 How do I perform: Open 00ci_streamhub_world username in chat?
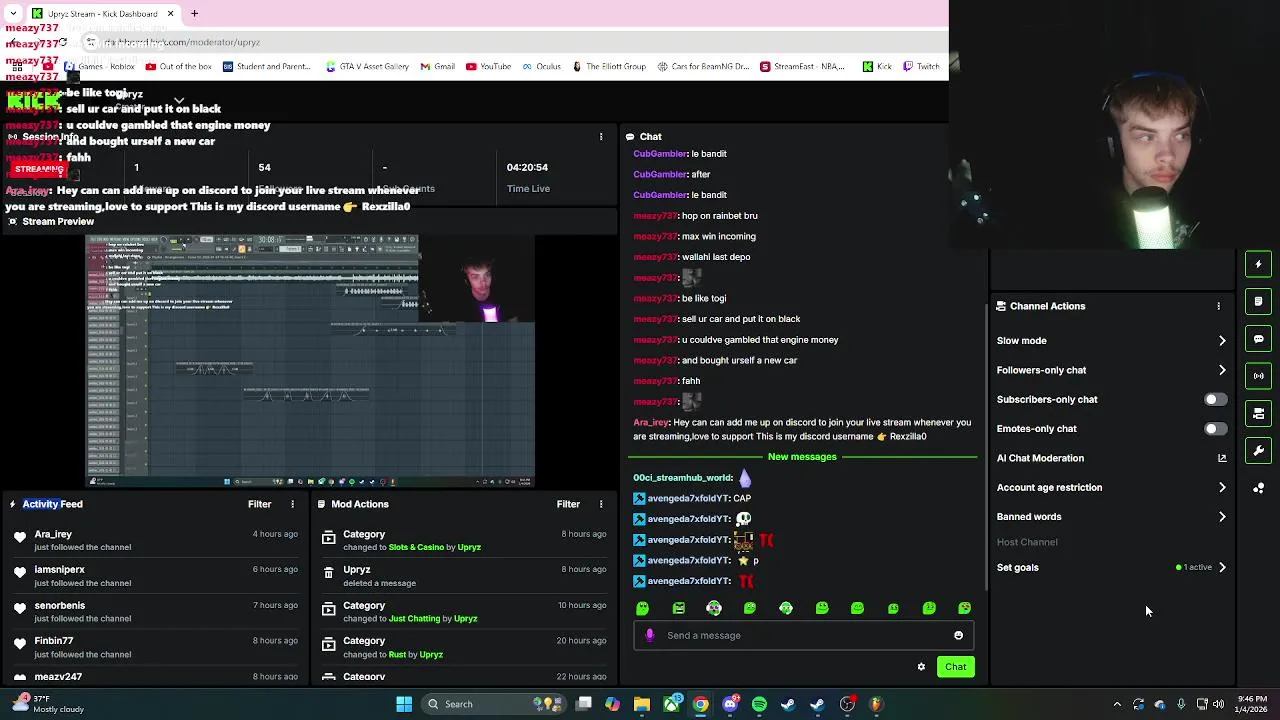click(x=683, y=478)
